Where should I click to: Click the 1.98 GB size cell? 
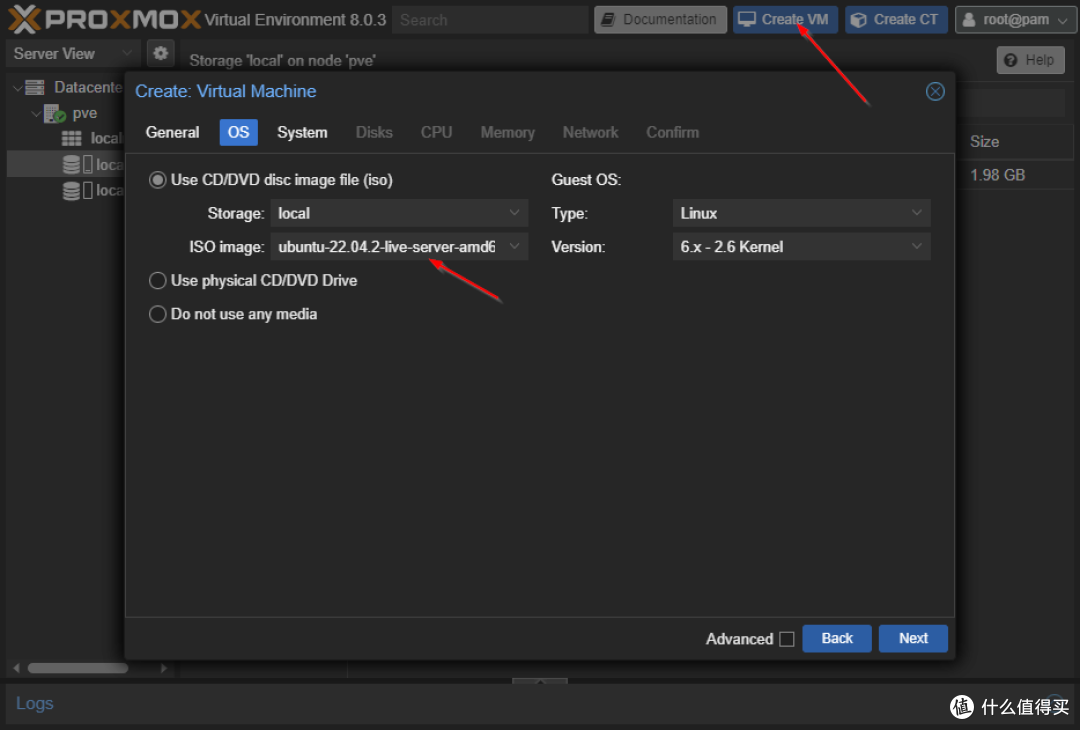pos(997,175)
